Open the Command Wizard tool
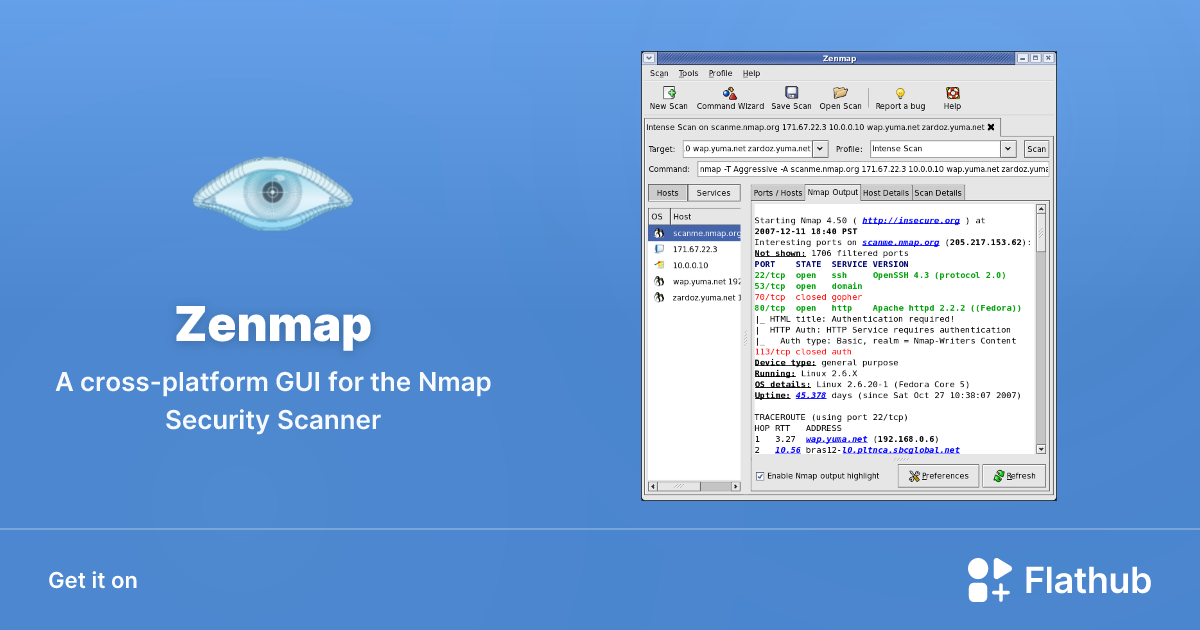Screen dimensions: 1200x630 pyautogui.click(x=730, y=93)
